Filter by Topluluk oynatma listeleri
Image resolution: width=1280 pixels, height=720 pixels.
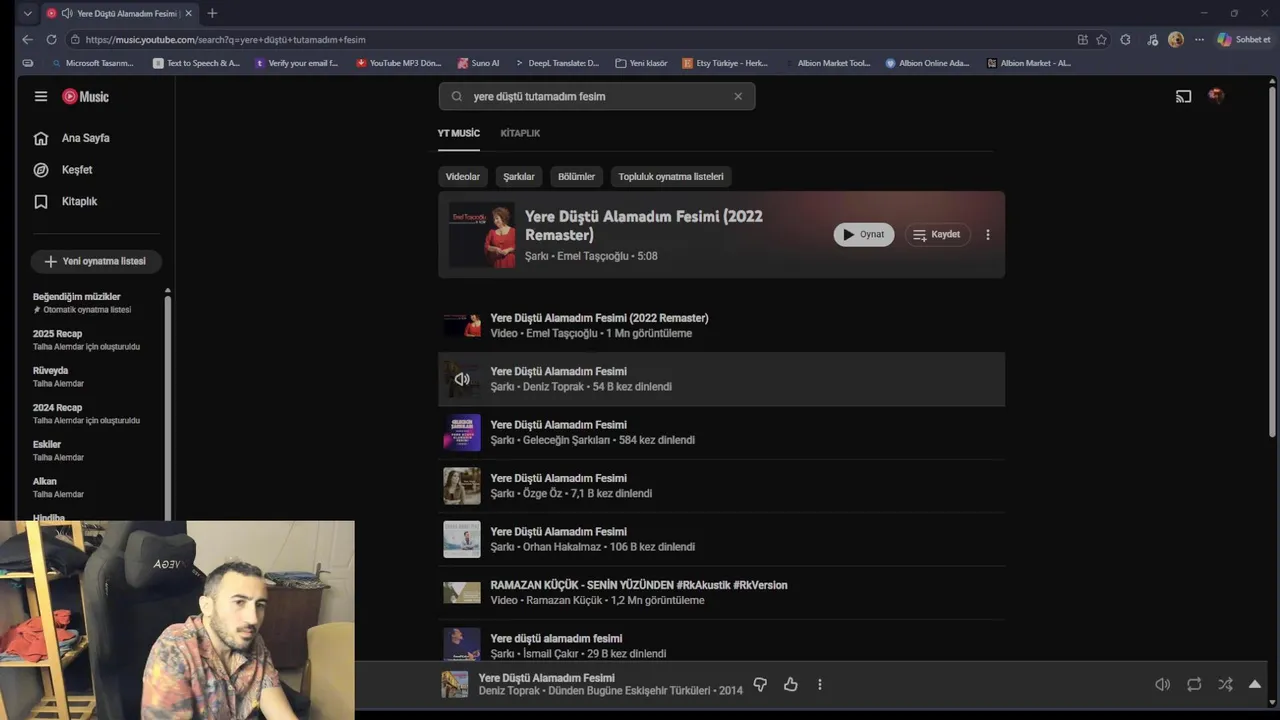coord(671,177)
